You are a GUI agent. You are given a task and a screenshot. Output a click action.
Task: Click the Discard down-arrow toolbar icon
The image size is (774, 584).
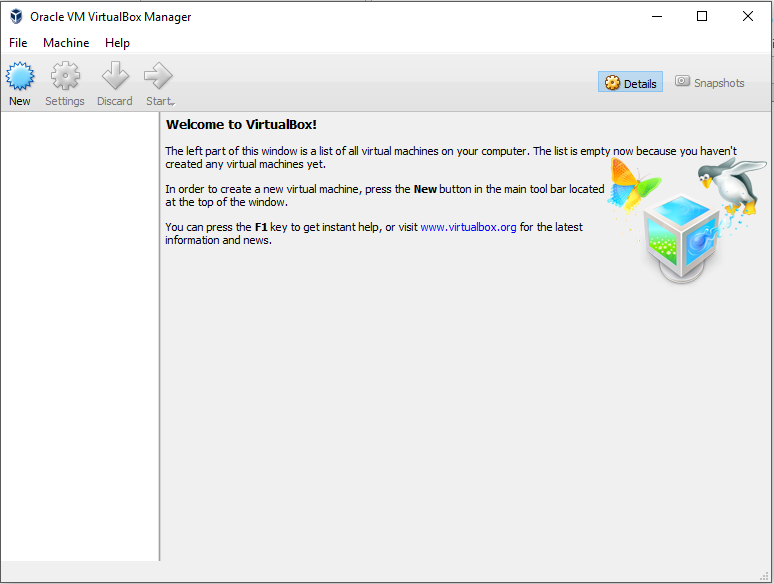pyautogui.click(x=115, y=76)
